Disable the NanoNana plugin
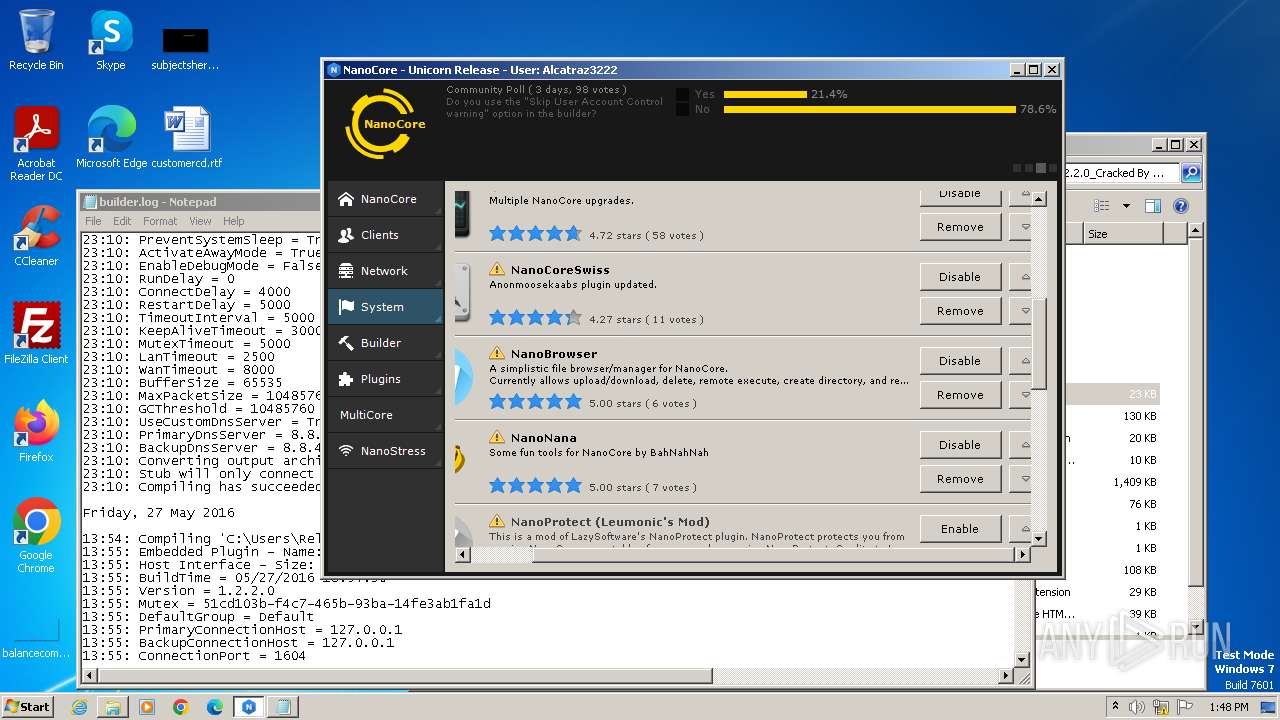 (960, 445)
